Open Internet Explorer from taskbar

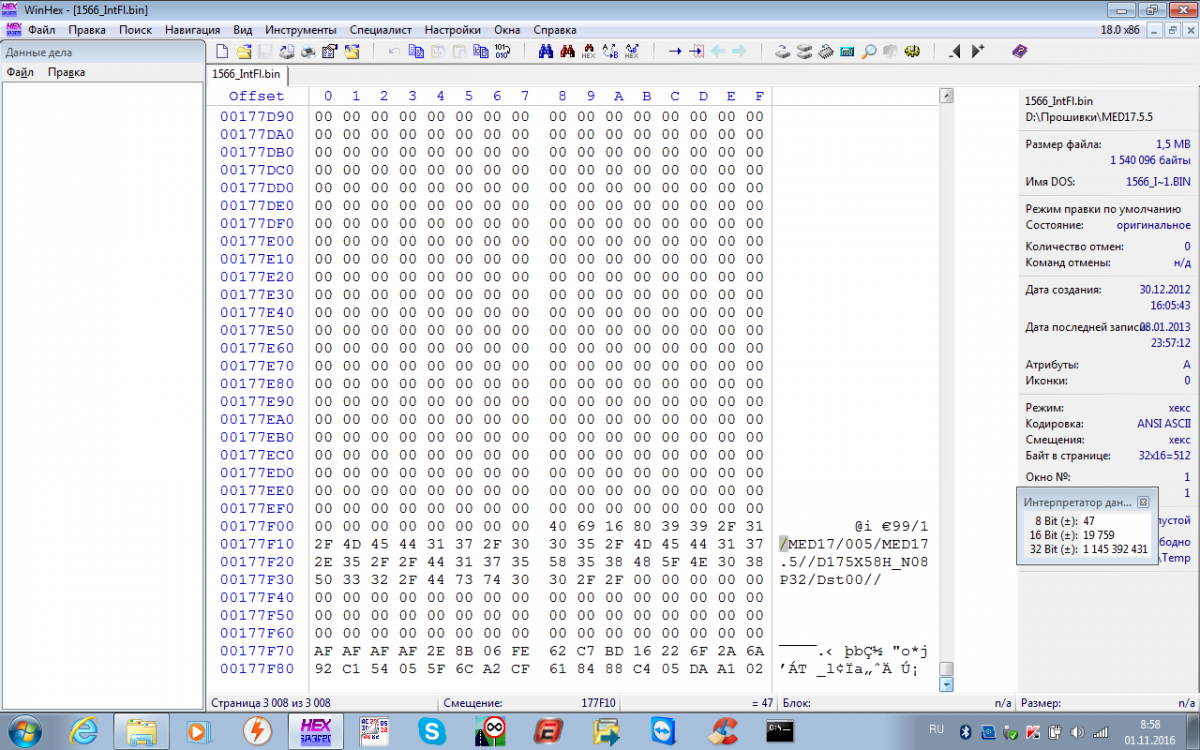84,731
